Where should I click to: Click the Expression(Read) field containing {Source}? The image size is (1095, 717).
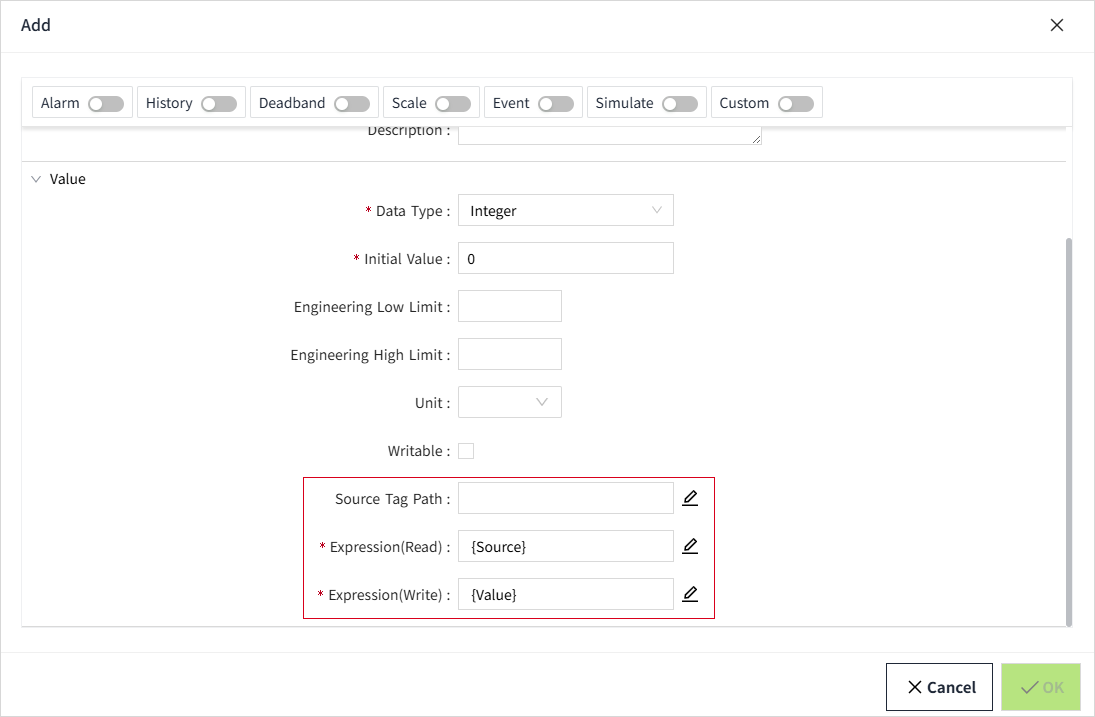[566, 546]
